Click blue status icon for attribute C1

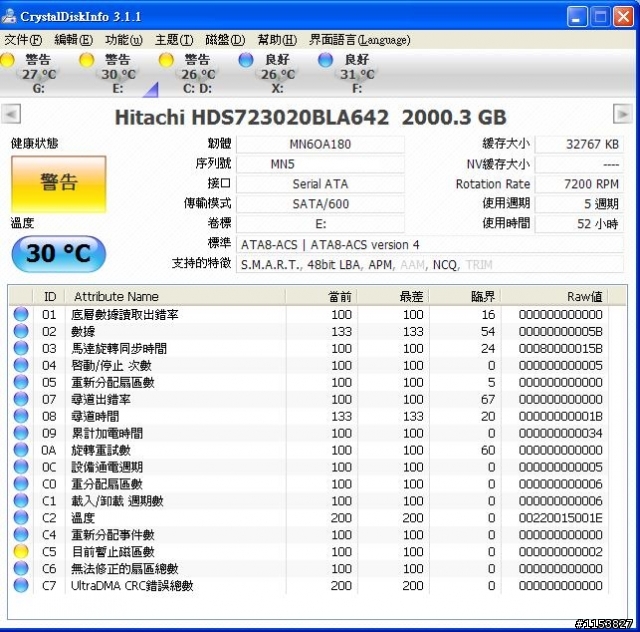pos(21,501)
